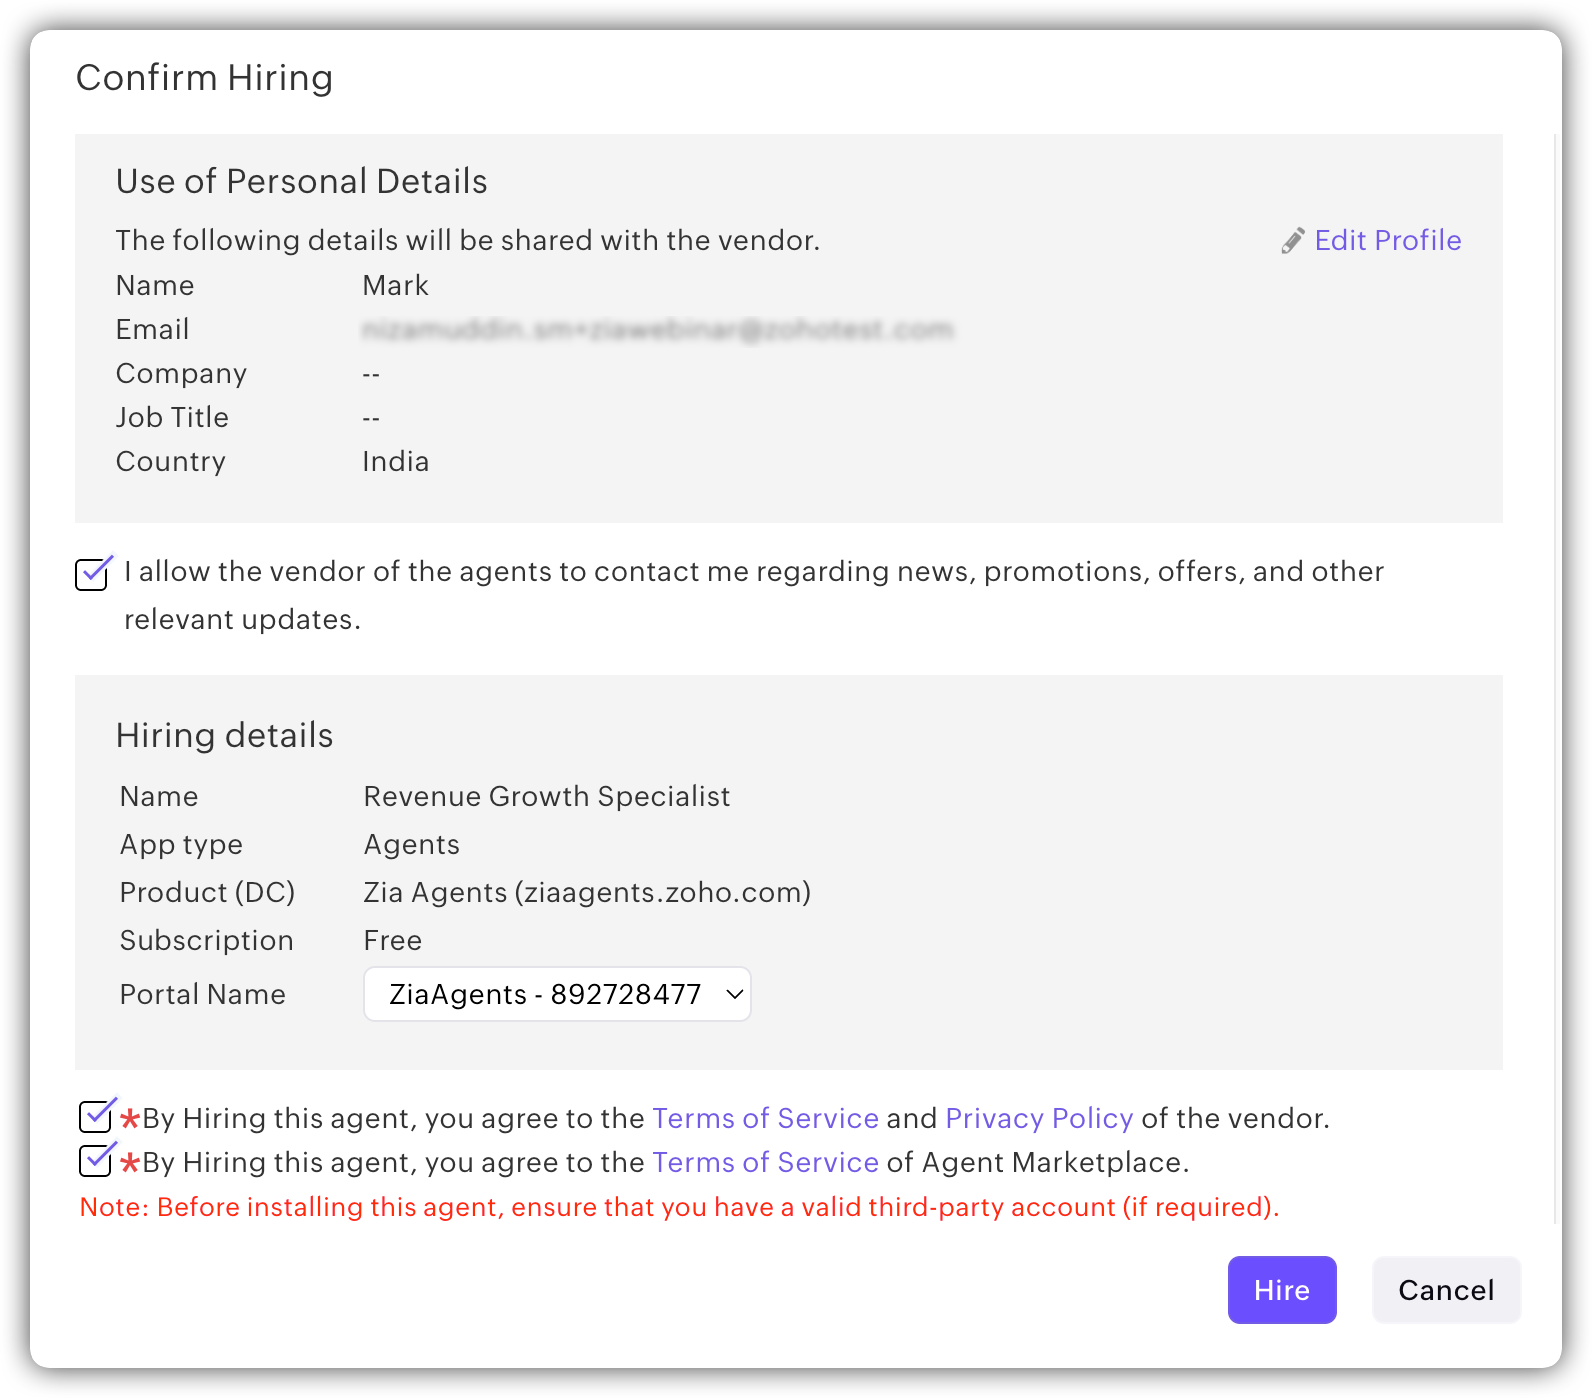Toggle the vendor Terms and Privacy checkbox
The height and width of the screenshot is (1398, 1592).
(96, 1116)
